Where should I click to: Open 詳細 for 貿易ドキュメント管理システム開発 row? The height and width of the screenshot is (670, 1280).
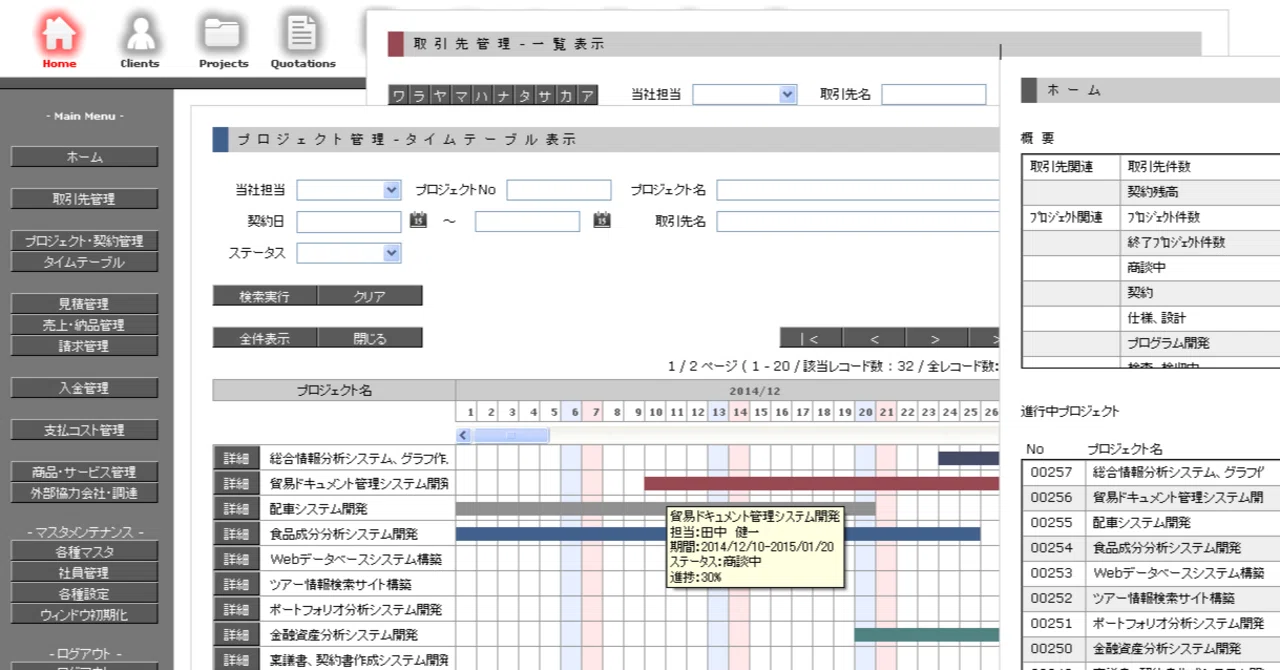[236, 484]
